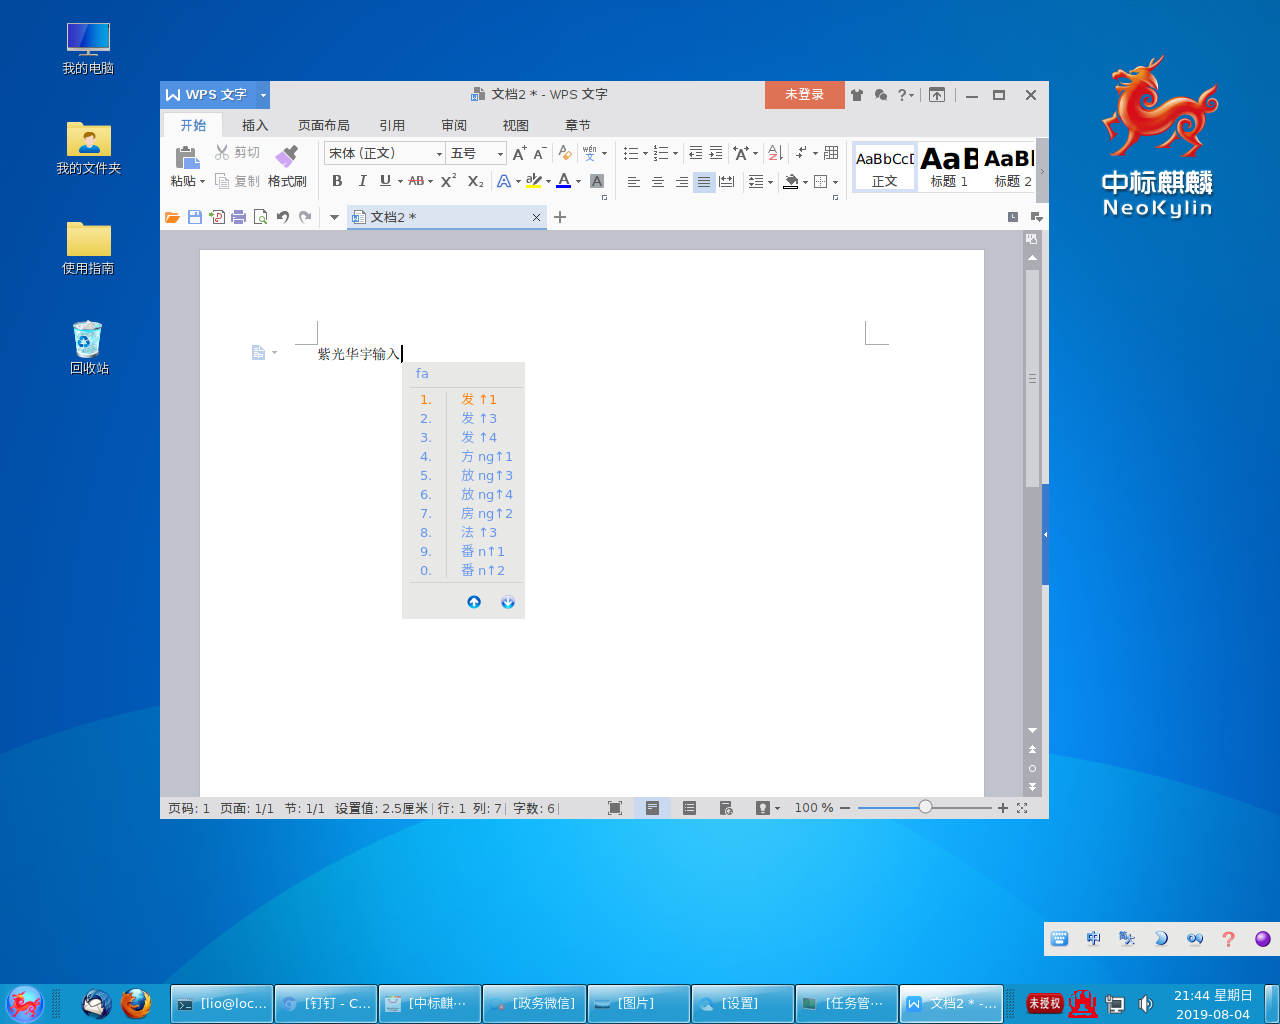This screenshot has width=1280, height=1024.
Task: Open the 审阅 ribbon tab
Action: pos(454,125)
